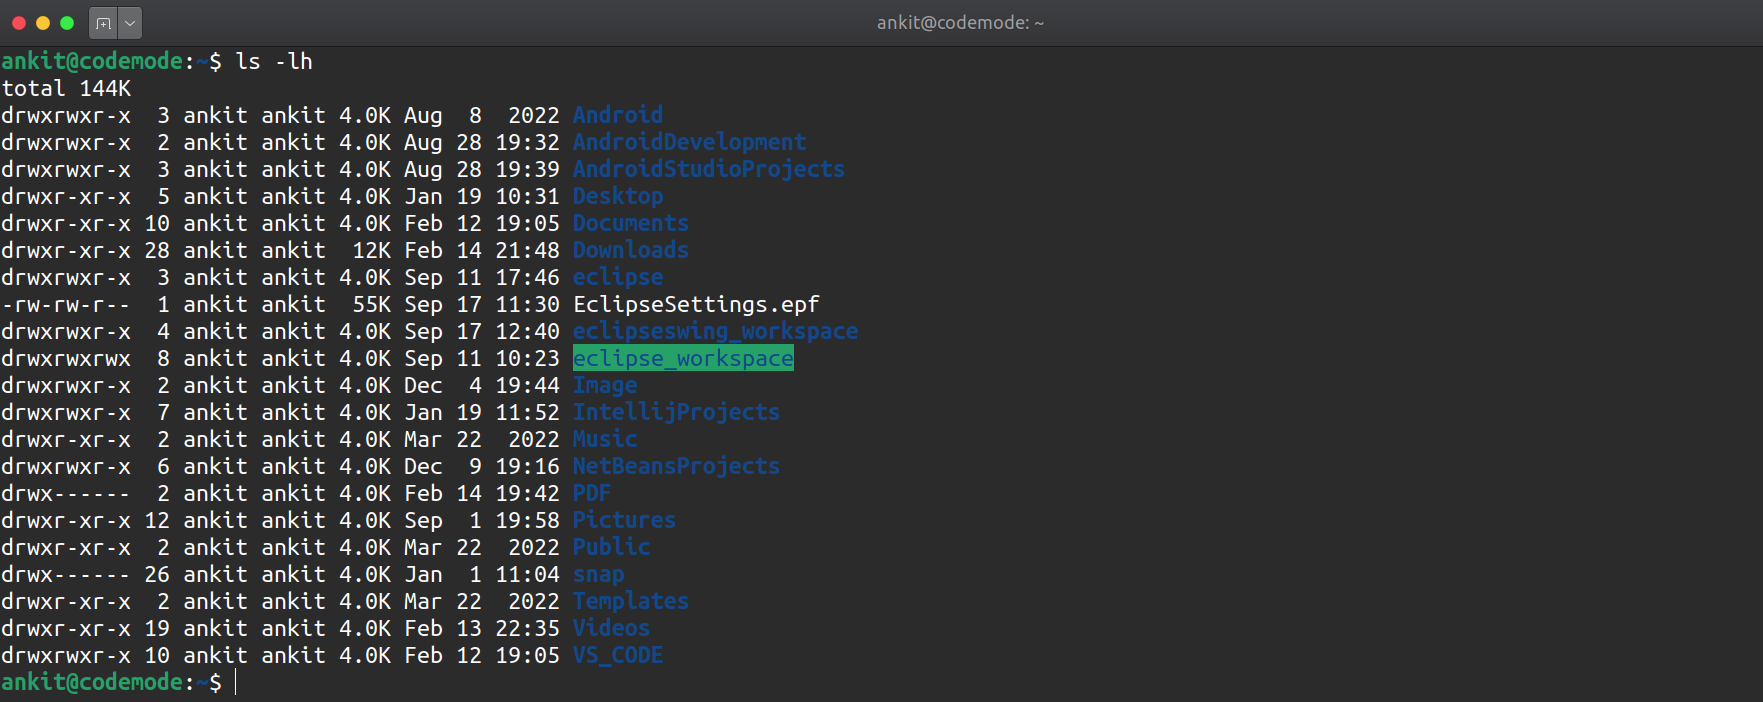Click the 12K size of Downloads
Image resolution: width=1763 pixels, height=702 pixels.
coord(372,250)
